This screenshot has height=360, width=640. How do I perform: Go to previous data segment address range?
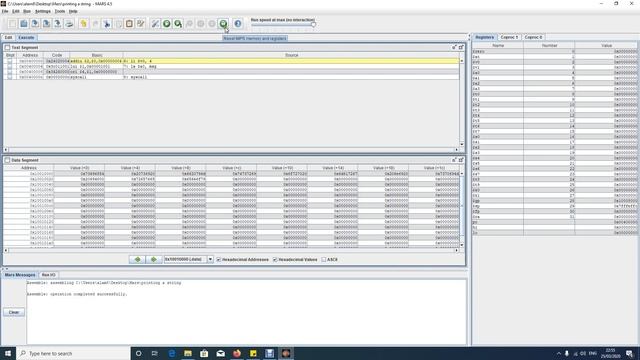138,259
